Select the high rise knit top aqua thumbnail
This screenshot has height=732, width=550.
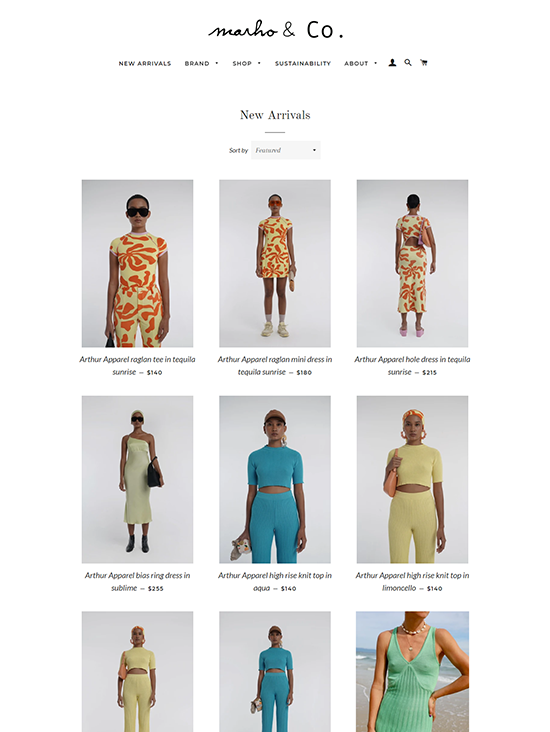pos(275,479)
